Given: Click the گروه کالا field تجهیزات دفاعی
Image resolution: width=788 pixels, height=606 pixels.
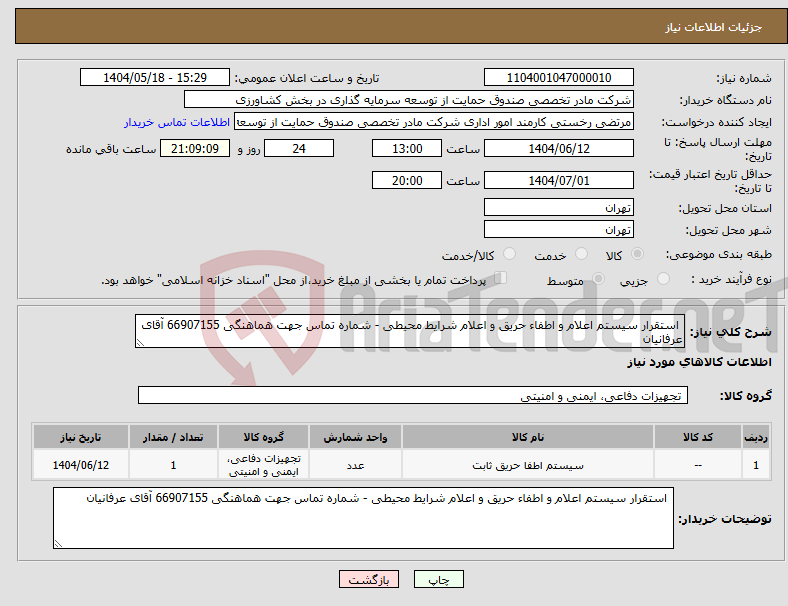Looking at the screenshot, I should (413, 395).
